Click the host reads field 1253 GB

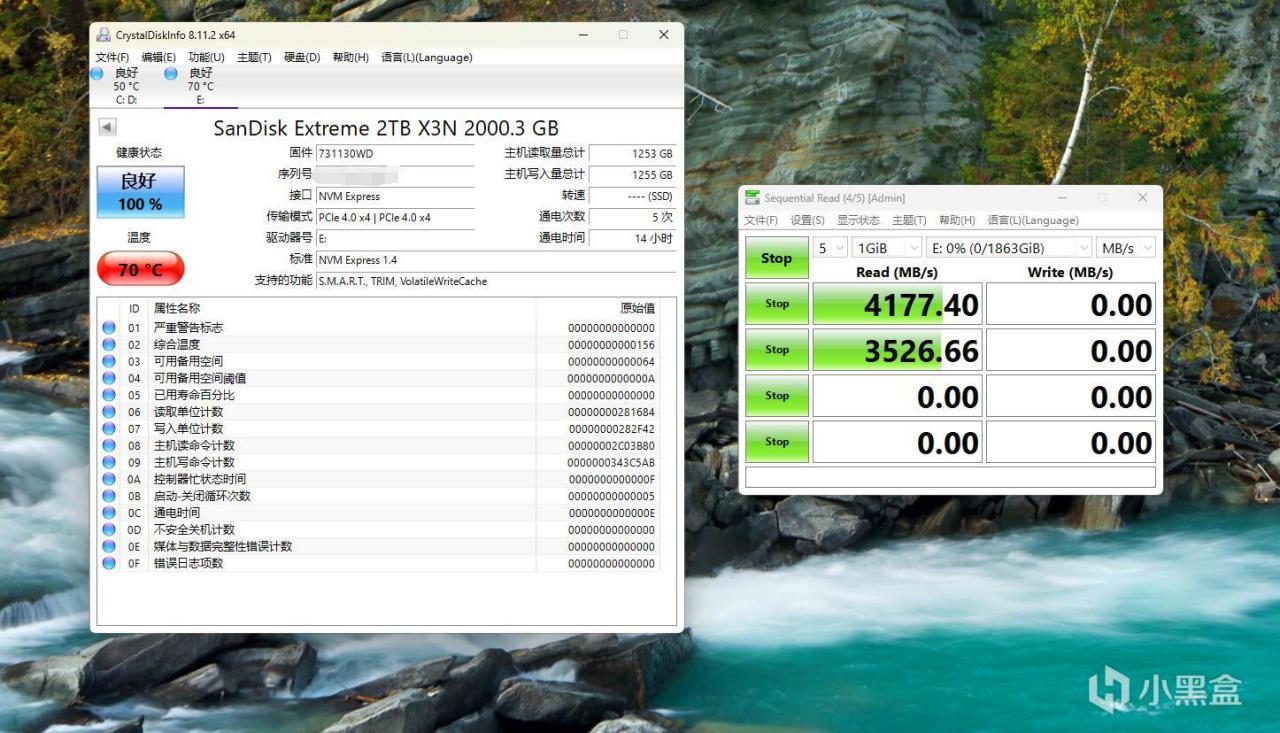tap(632, 154)
